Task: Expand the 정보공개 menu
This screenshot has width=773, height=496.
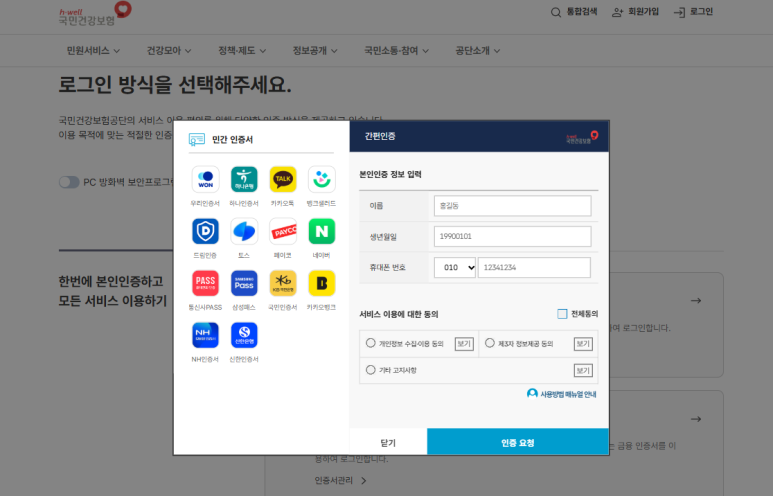Action: [x=315, y=51]
